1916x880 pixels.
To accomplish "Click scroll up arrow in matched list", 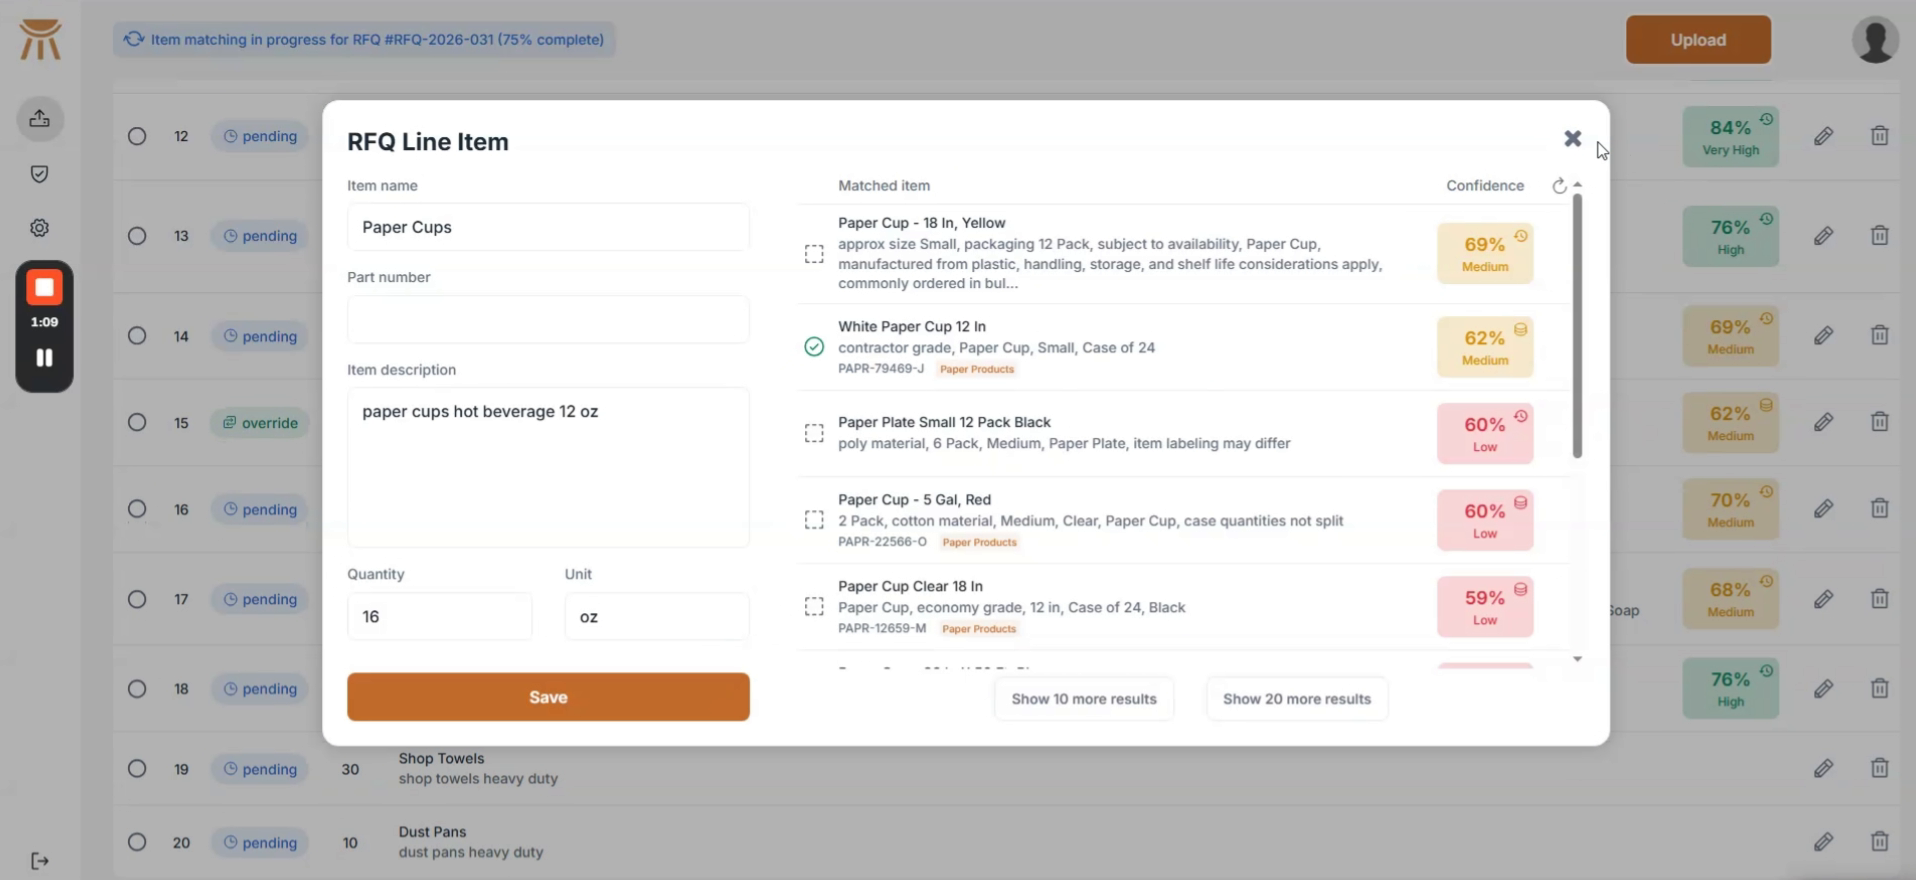I will click(x=1577, y=185).
